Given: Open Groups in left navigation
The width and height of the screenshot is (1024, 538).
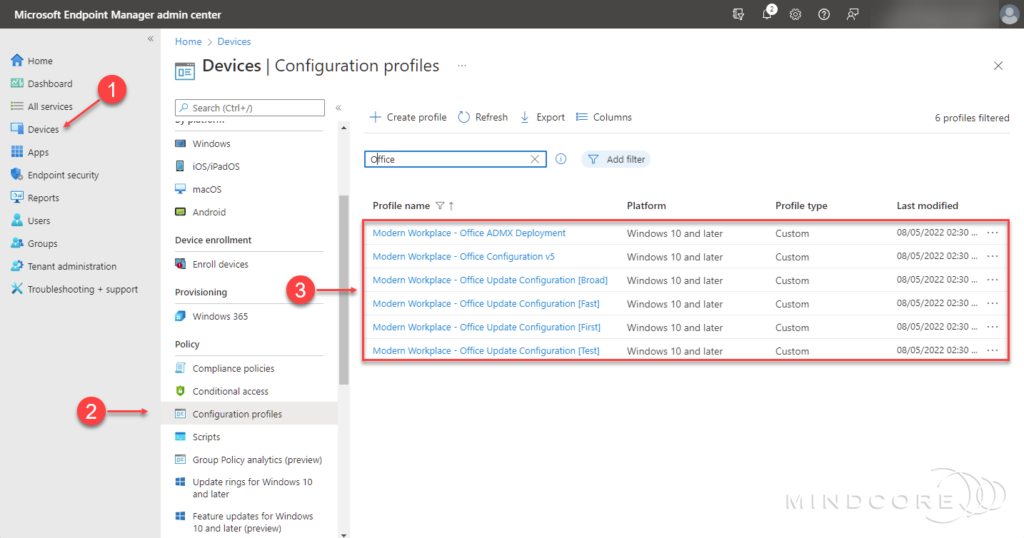Looking at the screenshot, I should click(34, 244).
